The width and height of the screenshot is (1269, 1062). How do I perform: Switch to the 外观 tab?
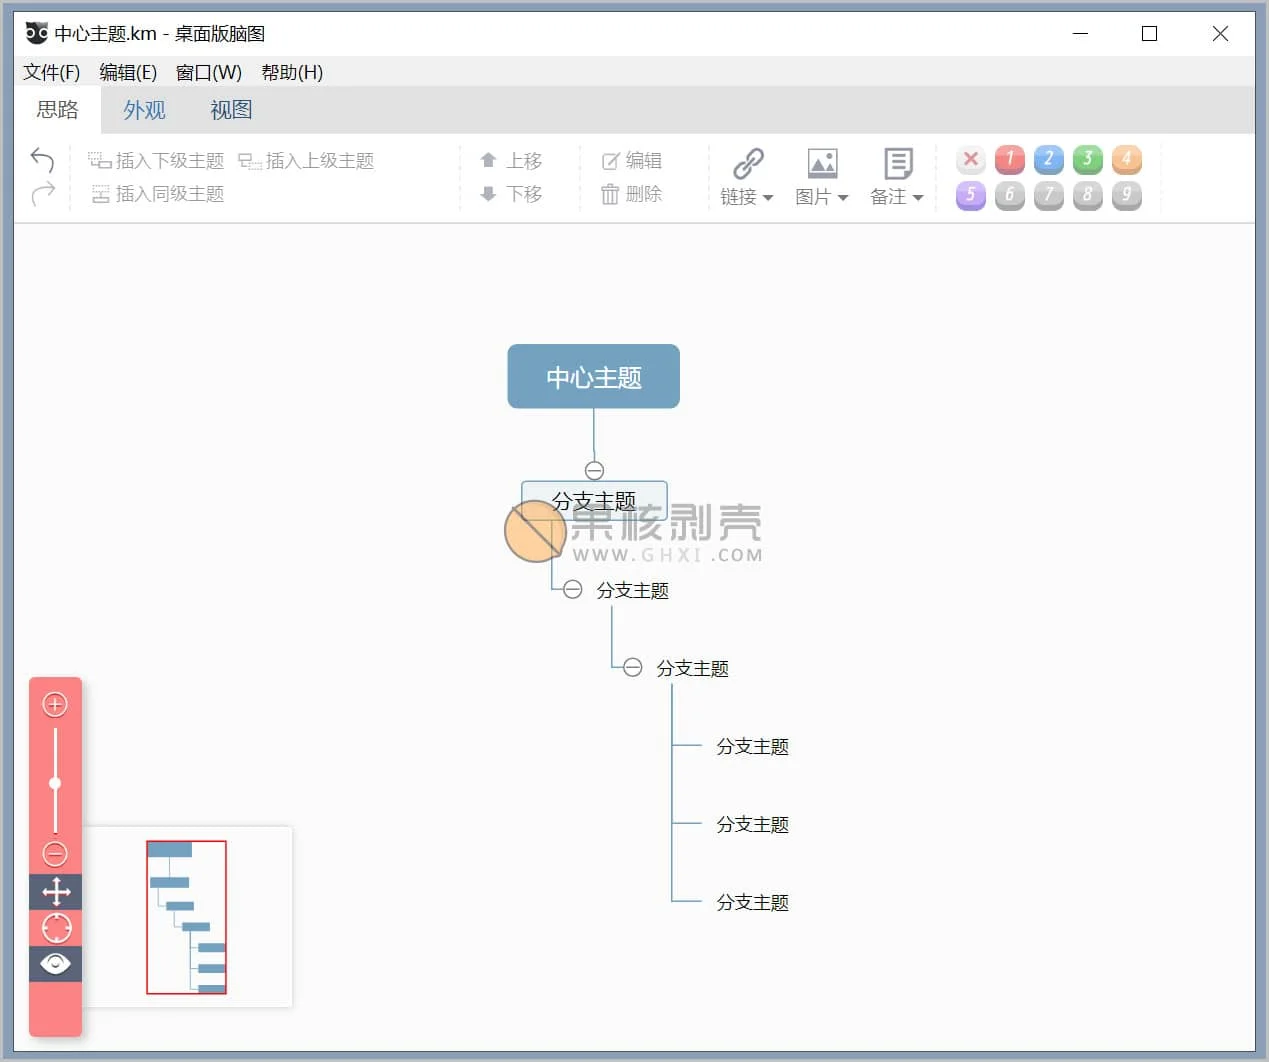(x=144, y=110)
